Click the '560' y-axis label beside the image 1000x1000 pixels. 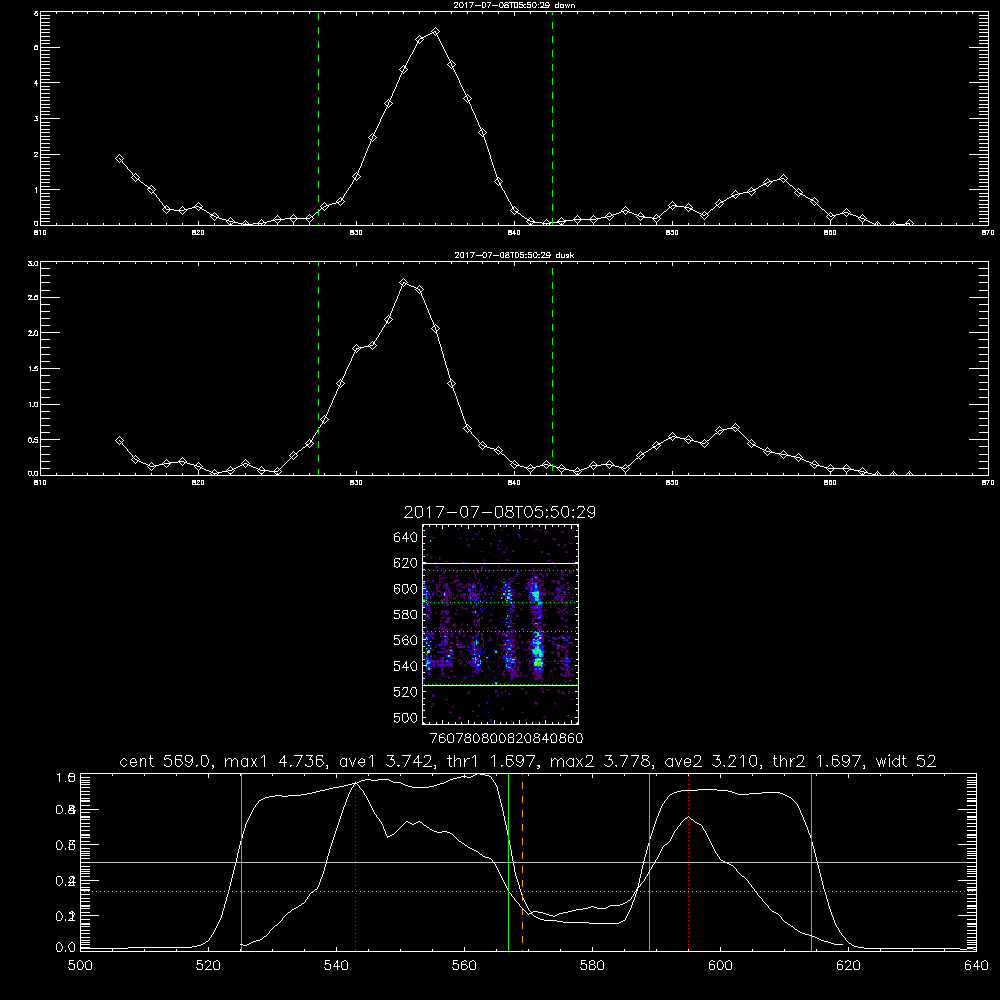pyautogui.click(x=405, y=640)
